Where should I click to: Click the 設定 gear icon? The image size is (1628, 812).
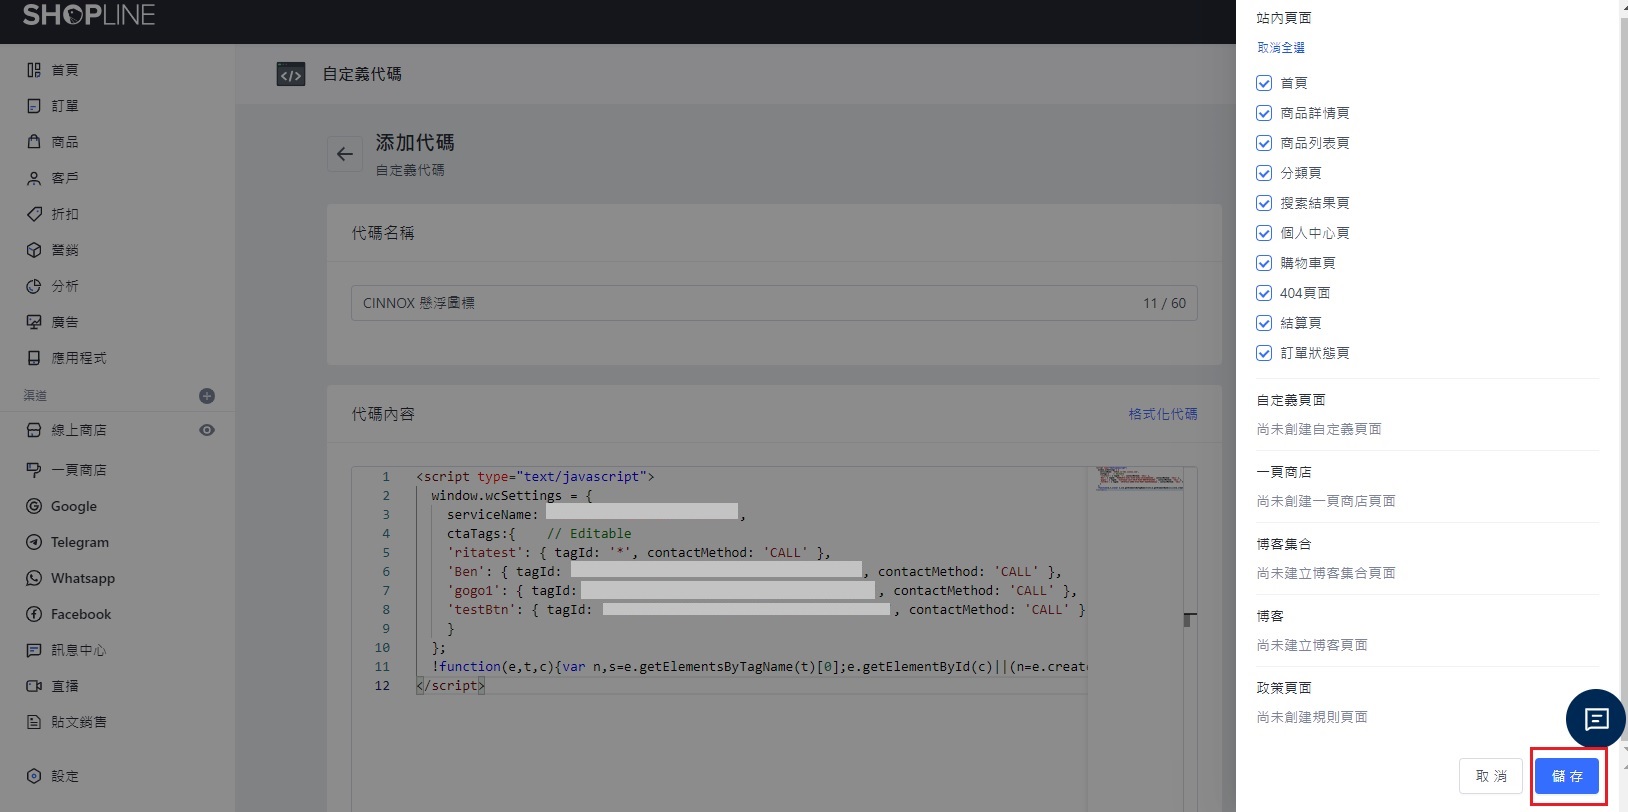coord(34,776)
